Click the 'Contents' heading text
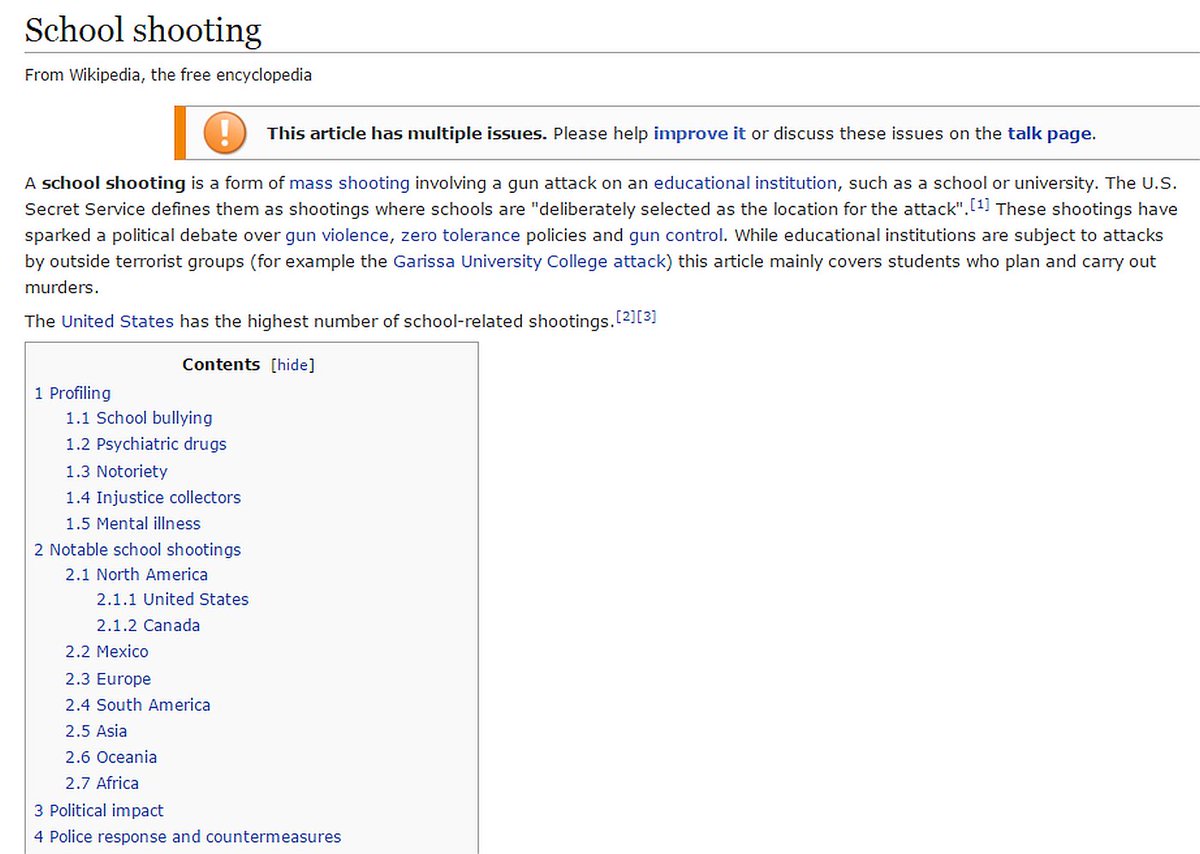The width and height of the screenshot is (1200, 854). click(221, 365)
